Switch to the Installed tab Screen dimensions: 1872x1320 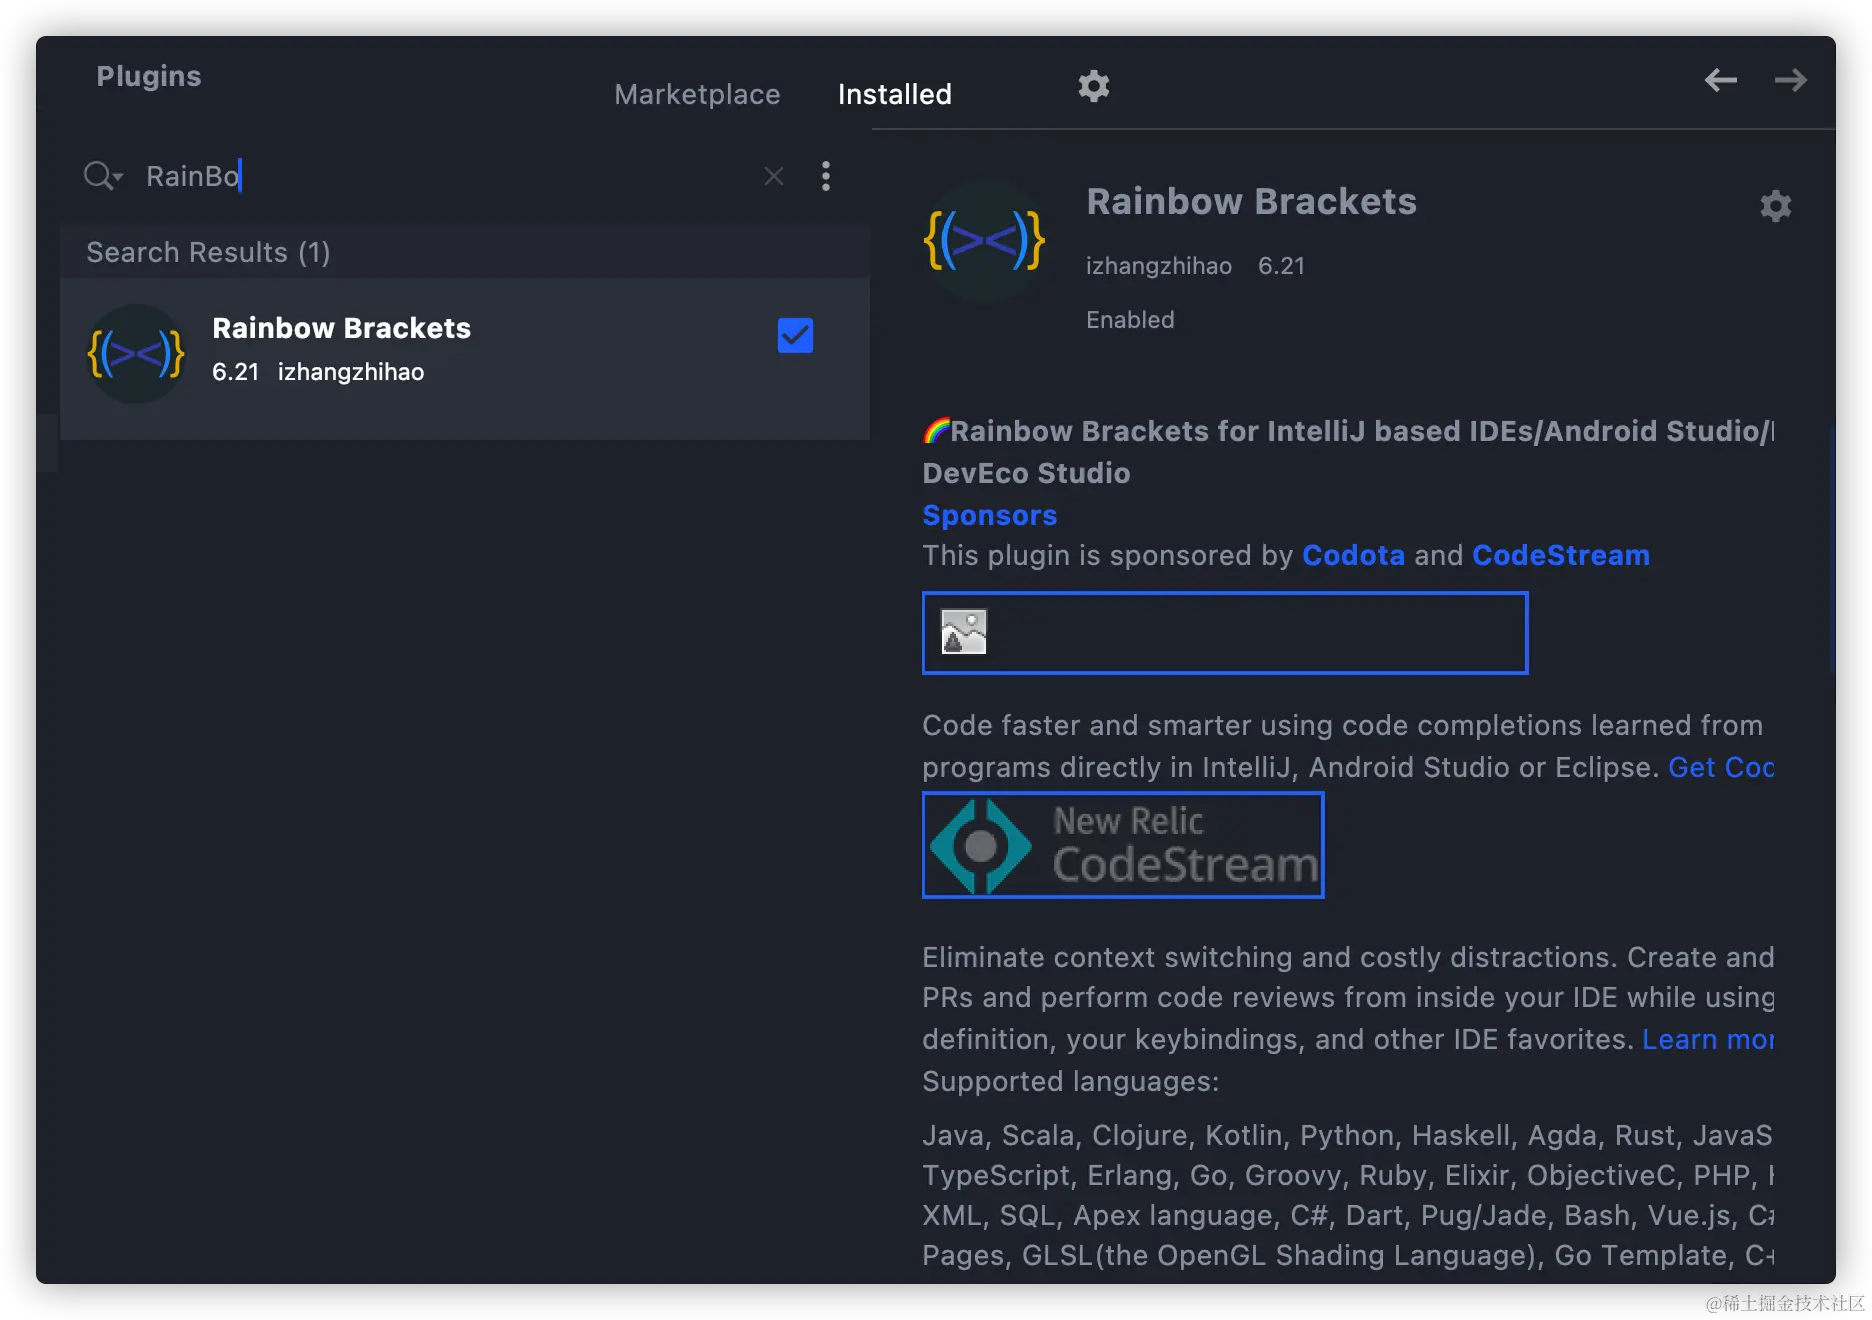[894, 94]
